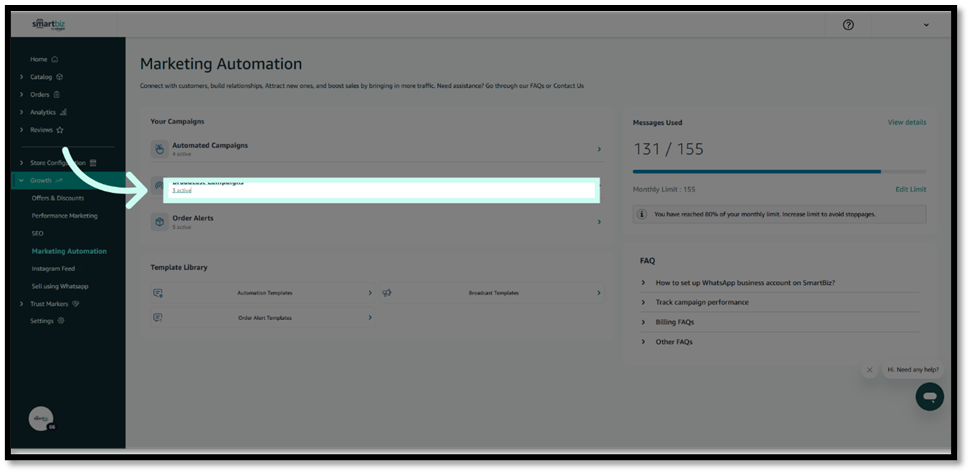
Task: Click the user avatar at bottom left
Action: pyautogui.click(x=41, y=419)
